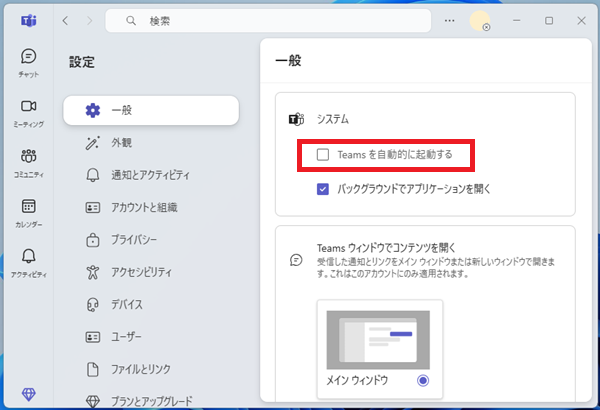
Task: Click the メイン ウィンドウ caption text
Action: click(x=357, y=381)
